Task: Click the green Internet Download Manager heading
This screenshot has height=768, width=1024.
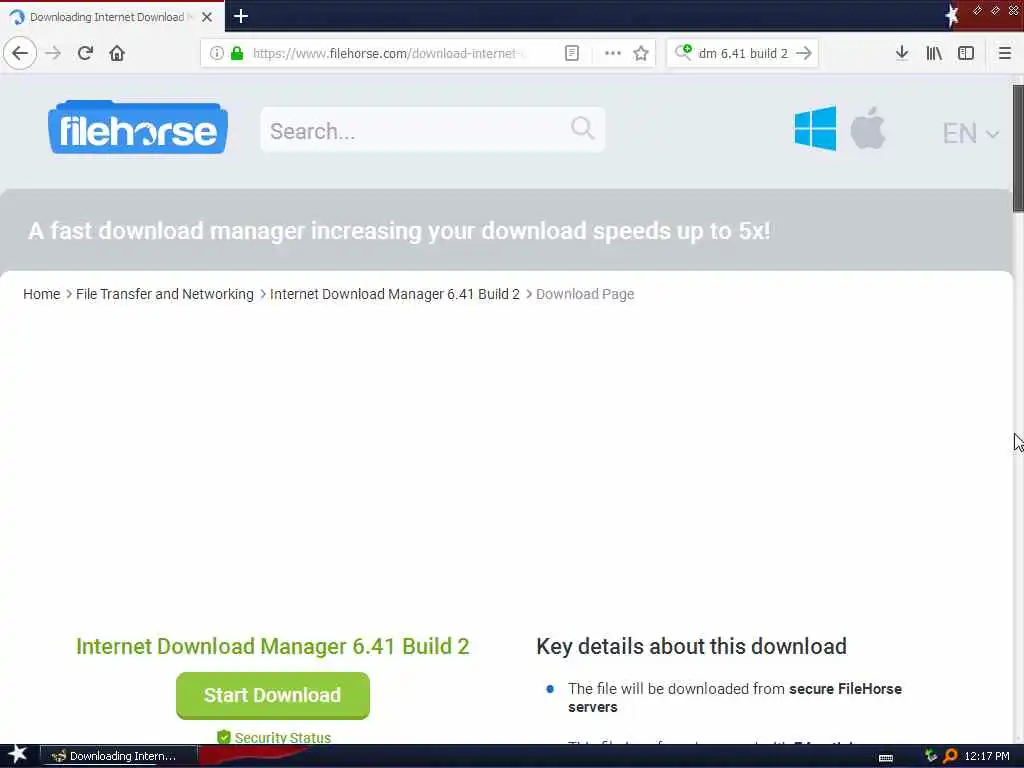Action: click(x=272, y=646)
